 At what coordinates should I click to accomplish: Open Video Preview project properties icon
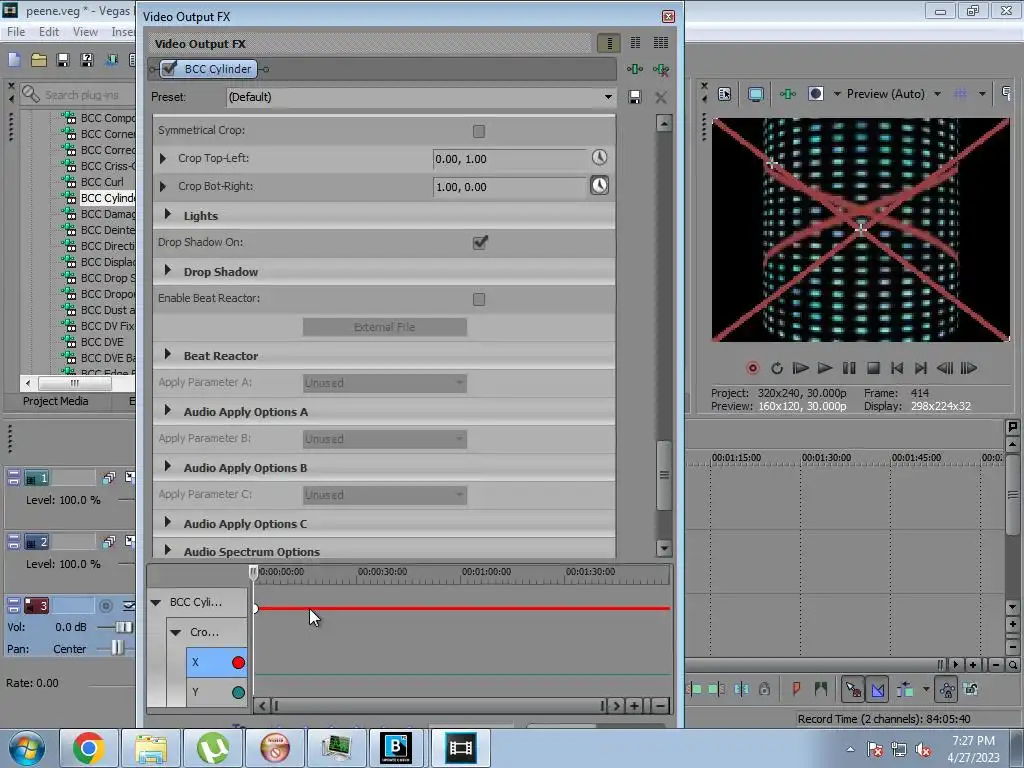[x=725, y=94]
